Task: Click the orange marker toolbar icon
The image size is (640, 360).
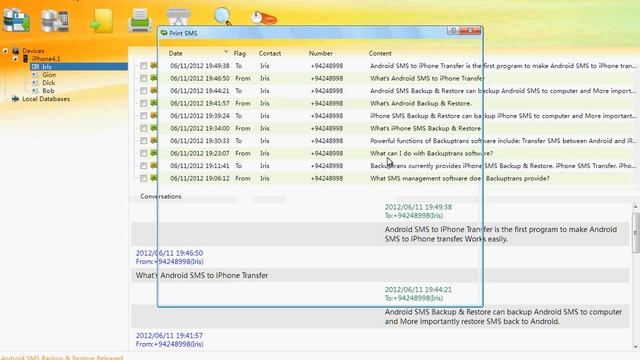Action: [x=264, y=18]
